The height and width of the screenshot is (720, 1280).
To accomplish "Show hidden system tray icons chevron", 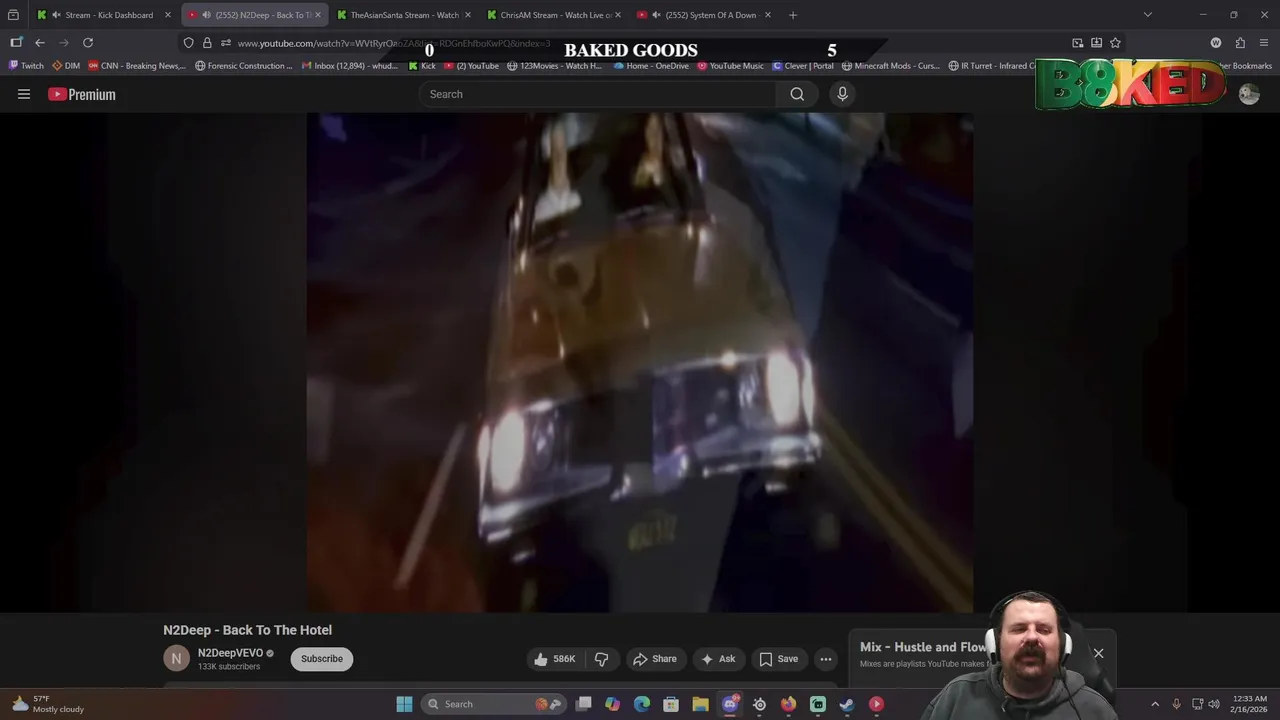I will tap(1155, 704).
